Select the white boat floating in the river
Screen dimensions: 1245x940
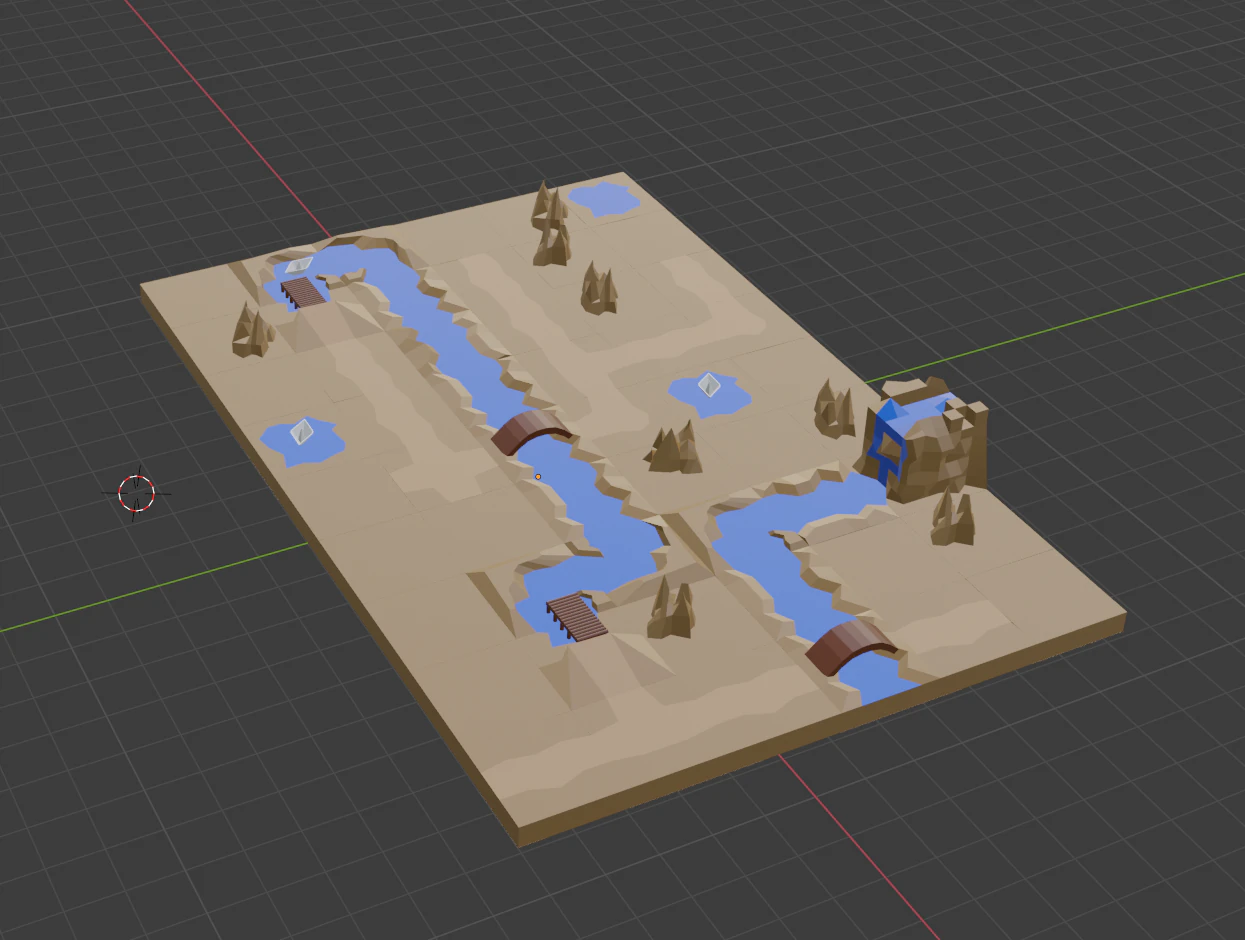[299, 264]
